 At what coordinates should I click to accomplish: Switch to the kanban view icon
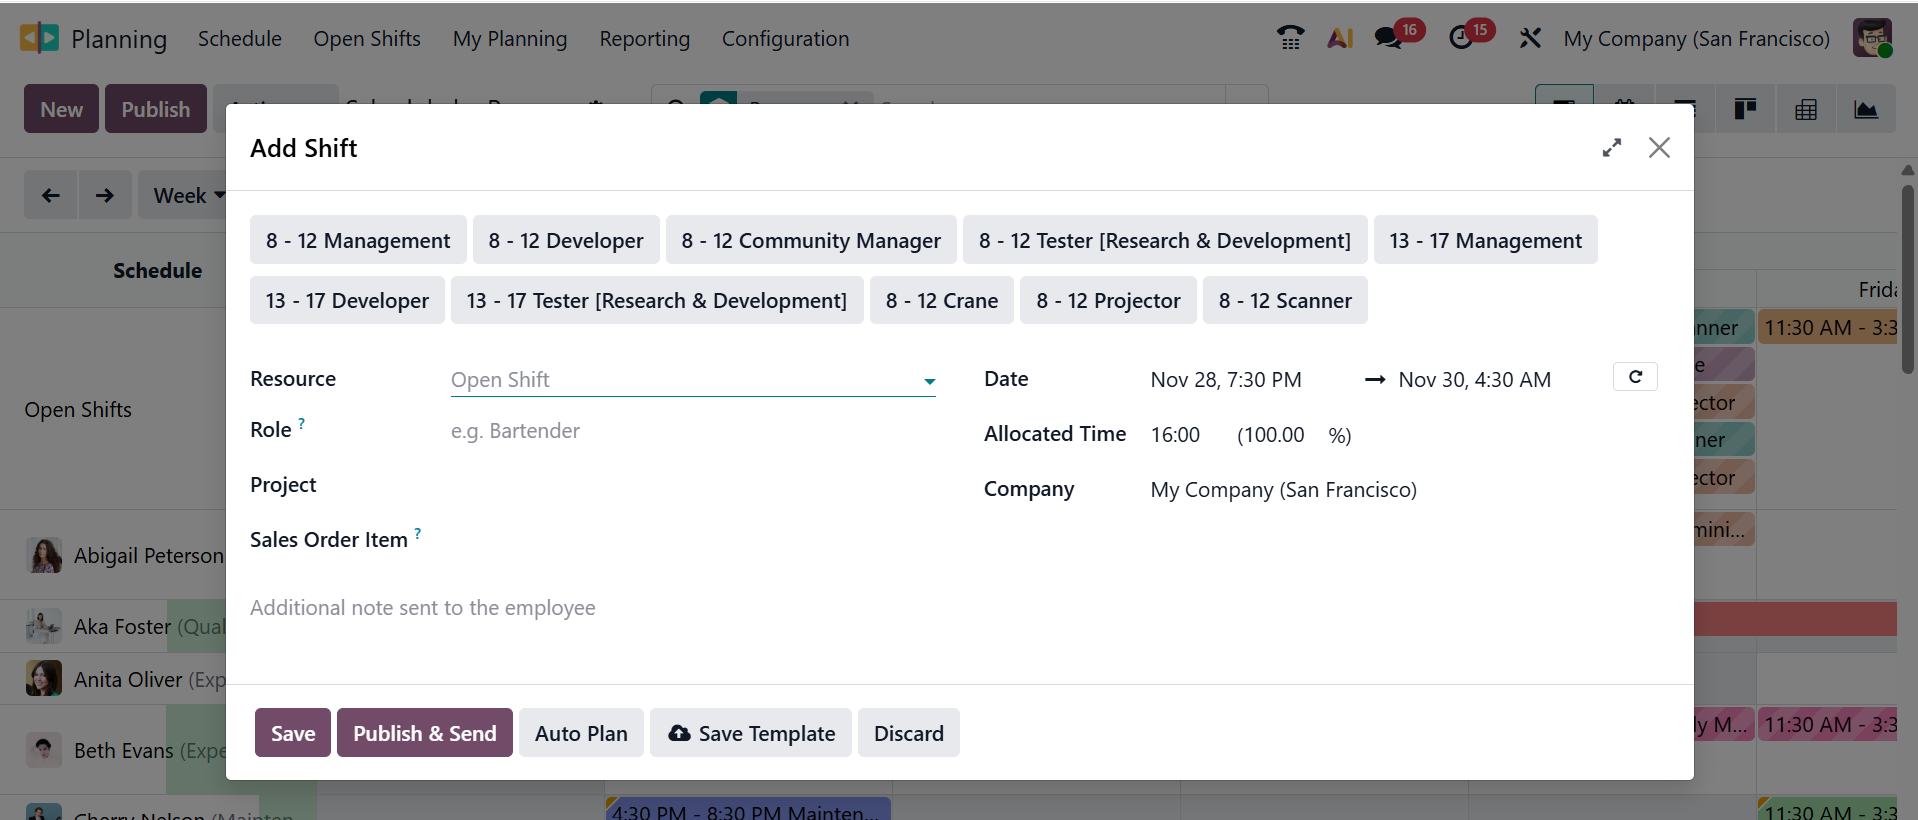click(x=1745, y=110)
